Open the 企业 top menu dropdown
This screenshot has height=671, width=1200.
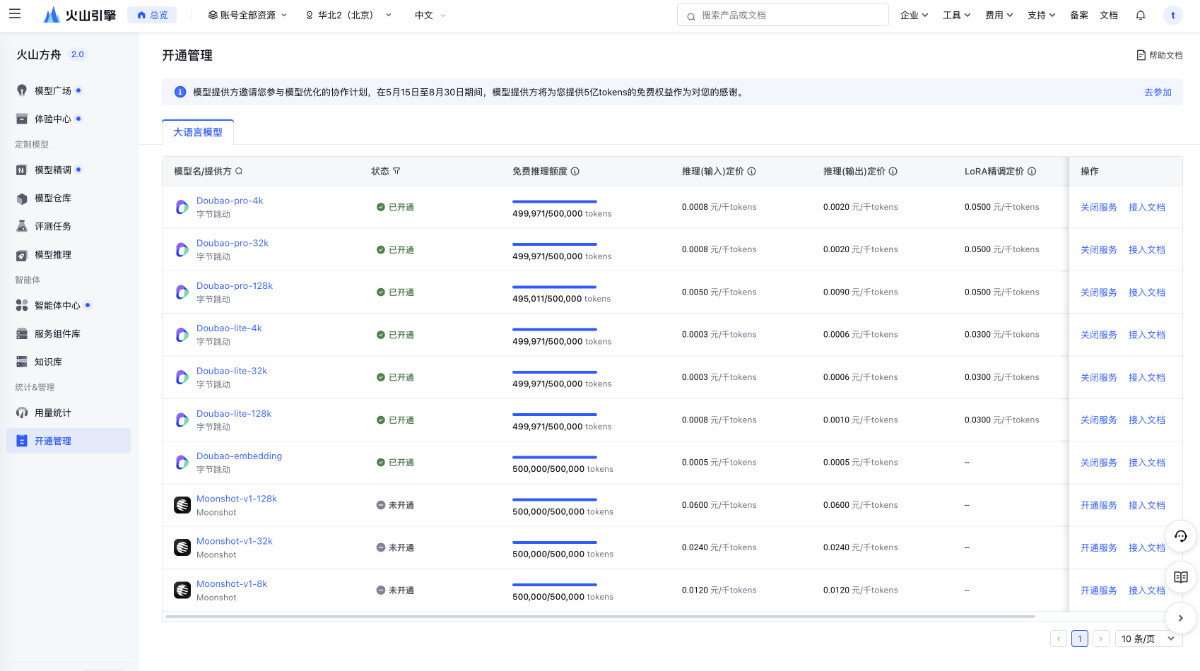(914, 15)
